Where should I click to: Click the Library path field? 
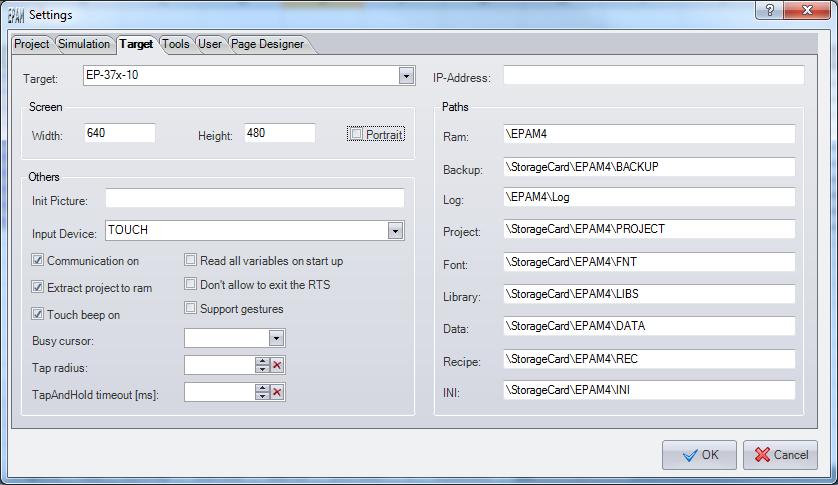649,294
